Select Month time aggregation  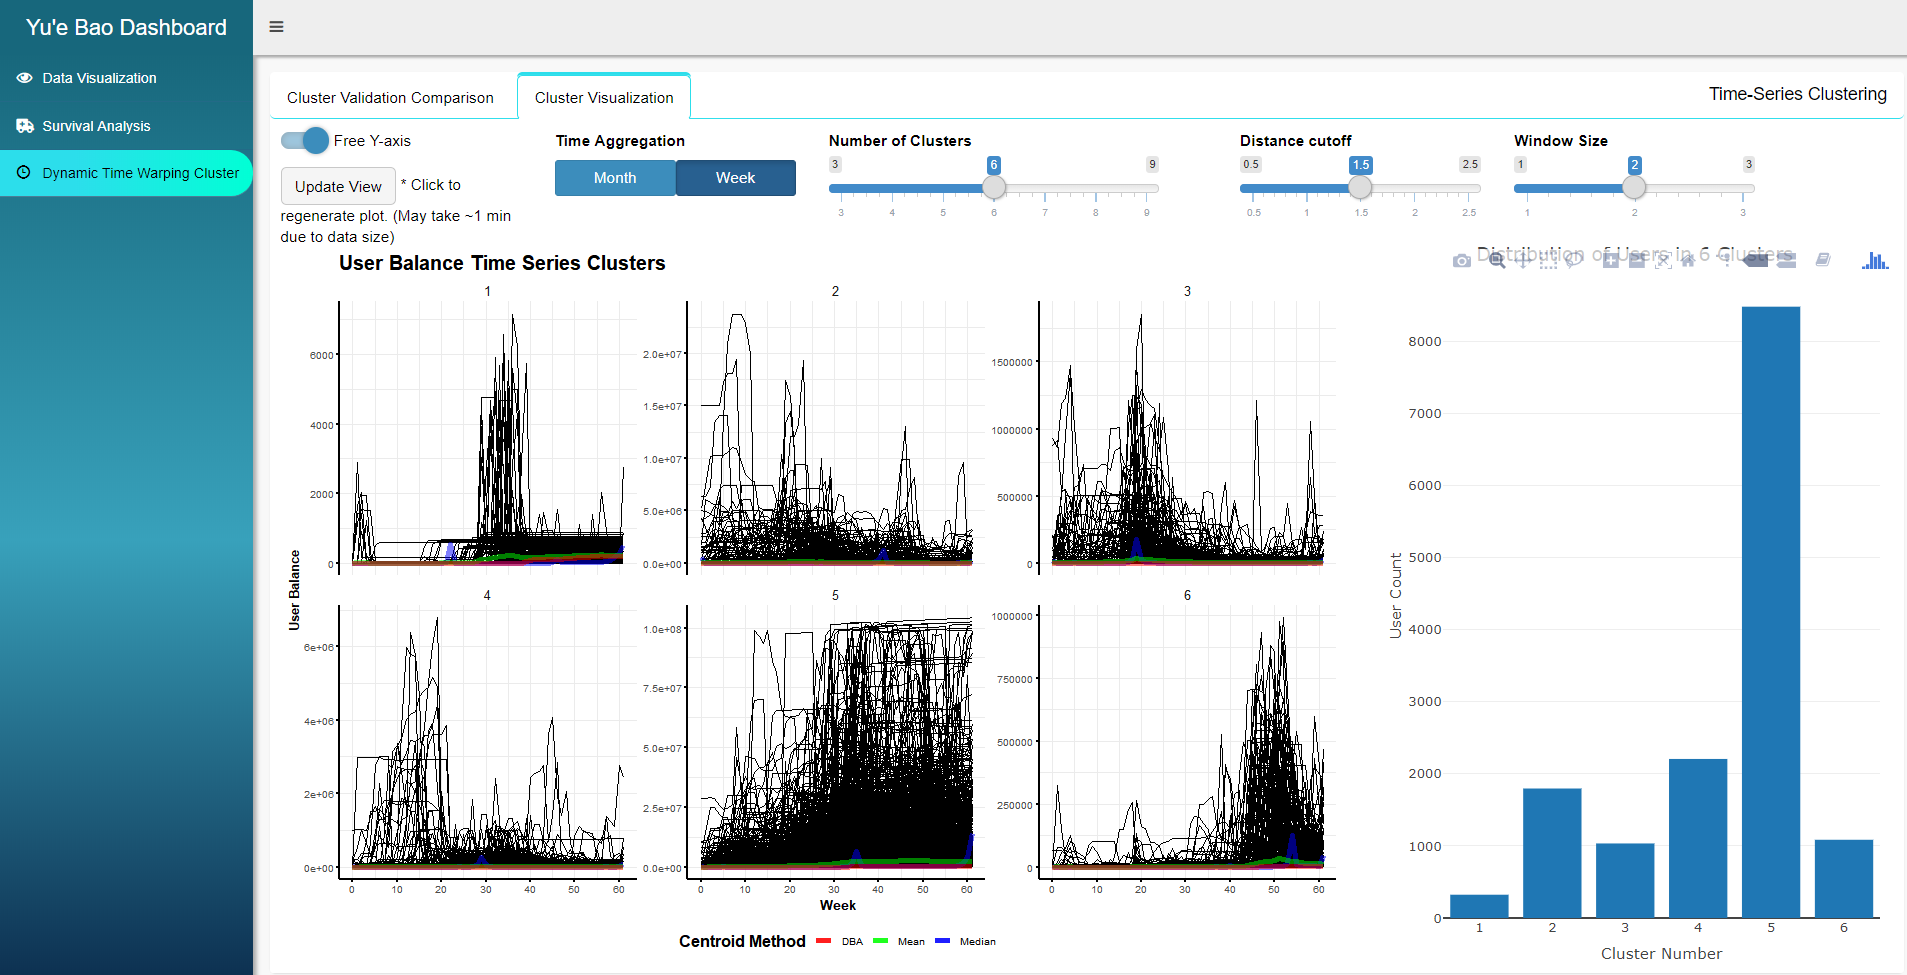(x=615, y=178)
